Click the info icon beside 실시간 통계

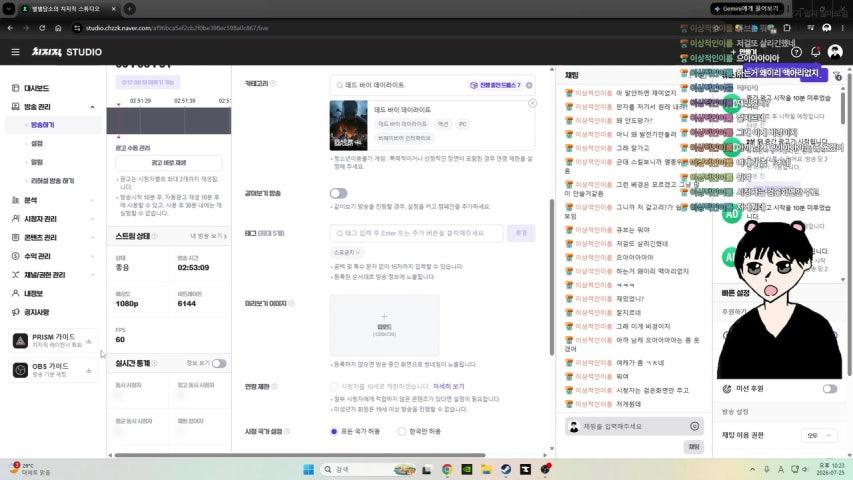[x=155, y=364]
